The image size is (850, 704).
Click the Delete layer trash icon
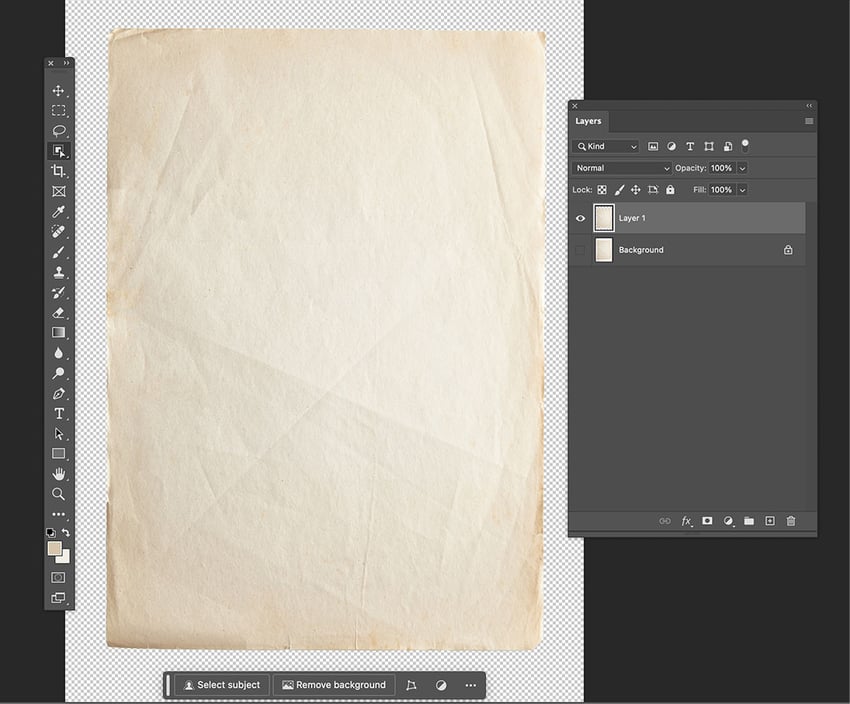point(791,521)
